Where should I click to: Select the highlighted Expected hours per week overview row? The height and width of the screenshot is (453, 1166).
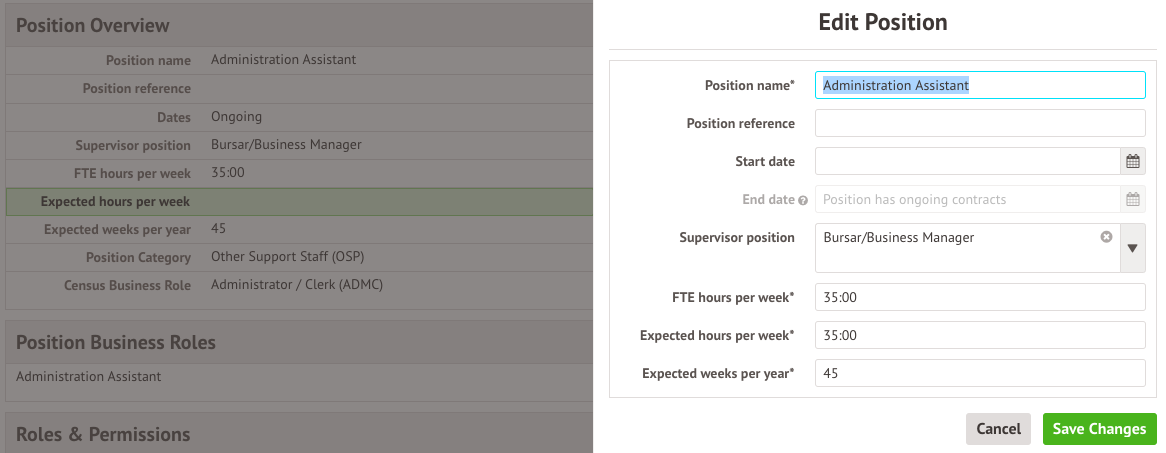[299, 201]
